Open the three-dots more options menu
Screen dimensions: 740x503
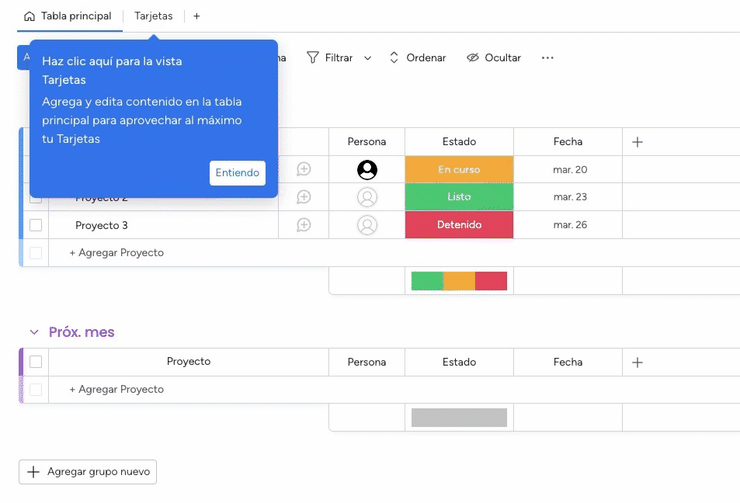547,58
